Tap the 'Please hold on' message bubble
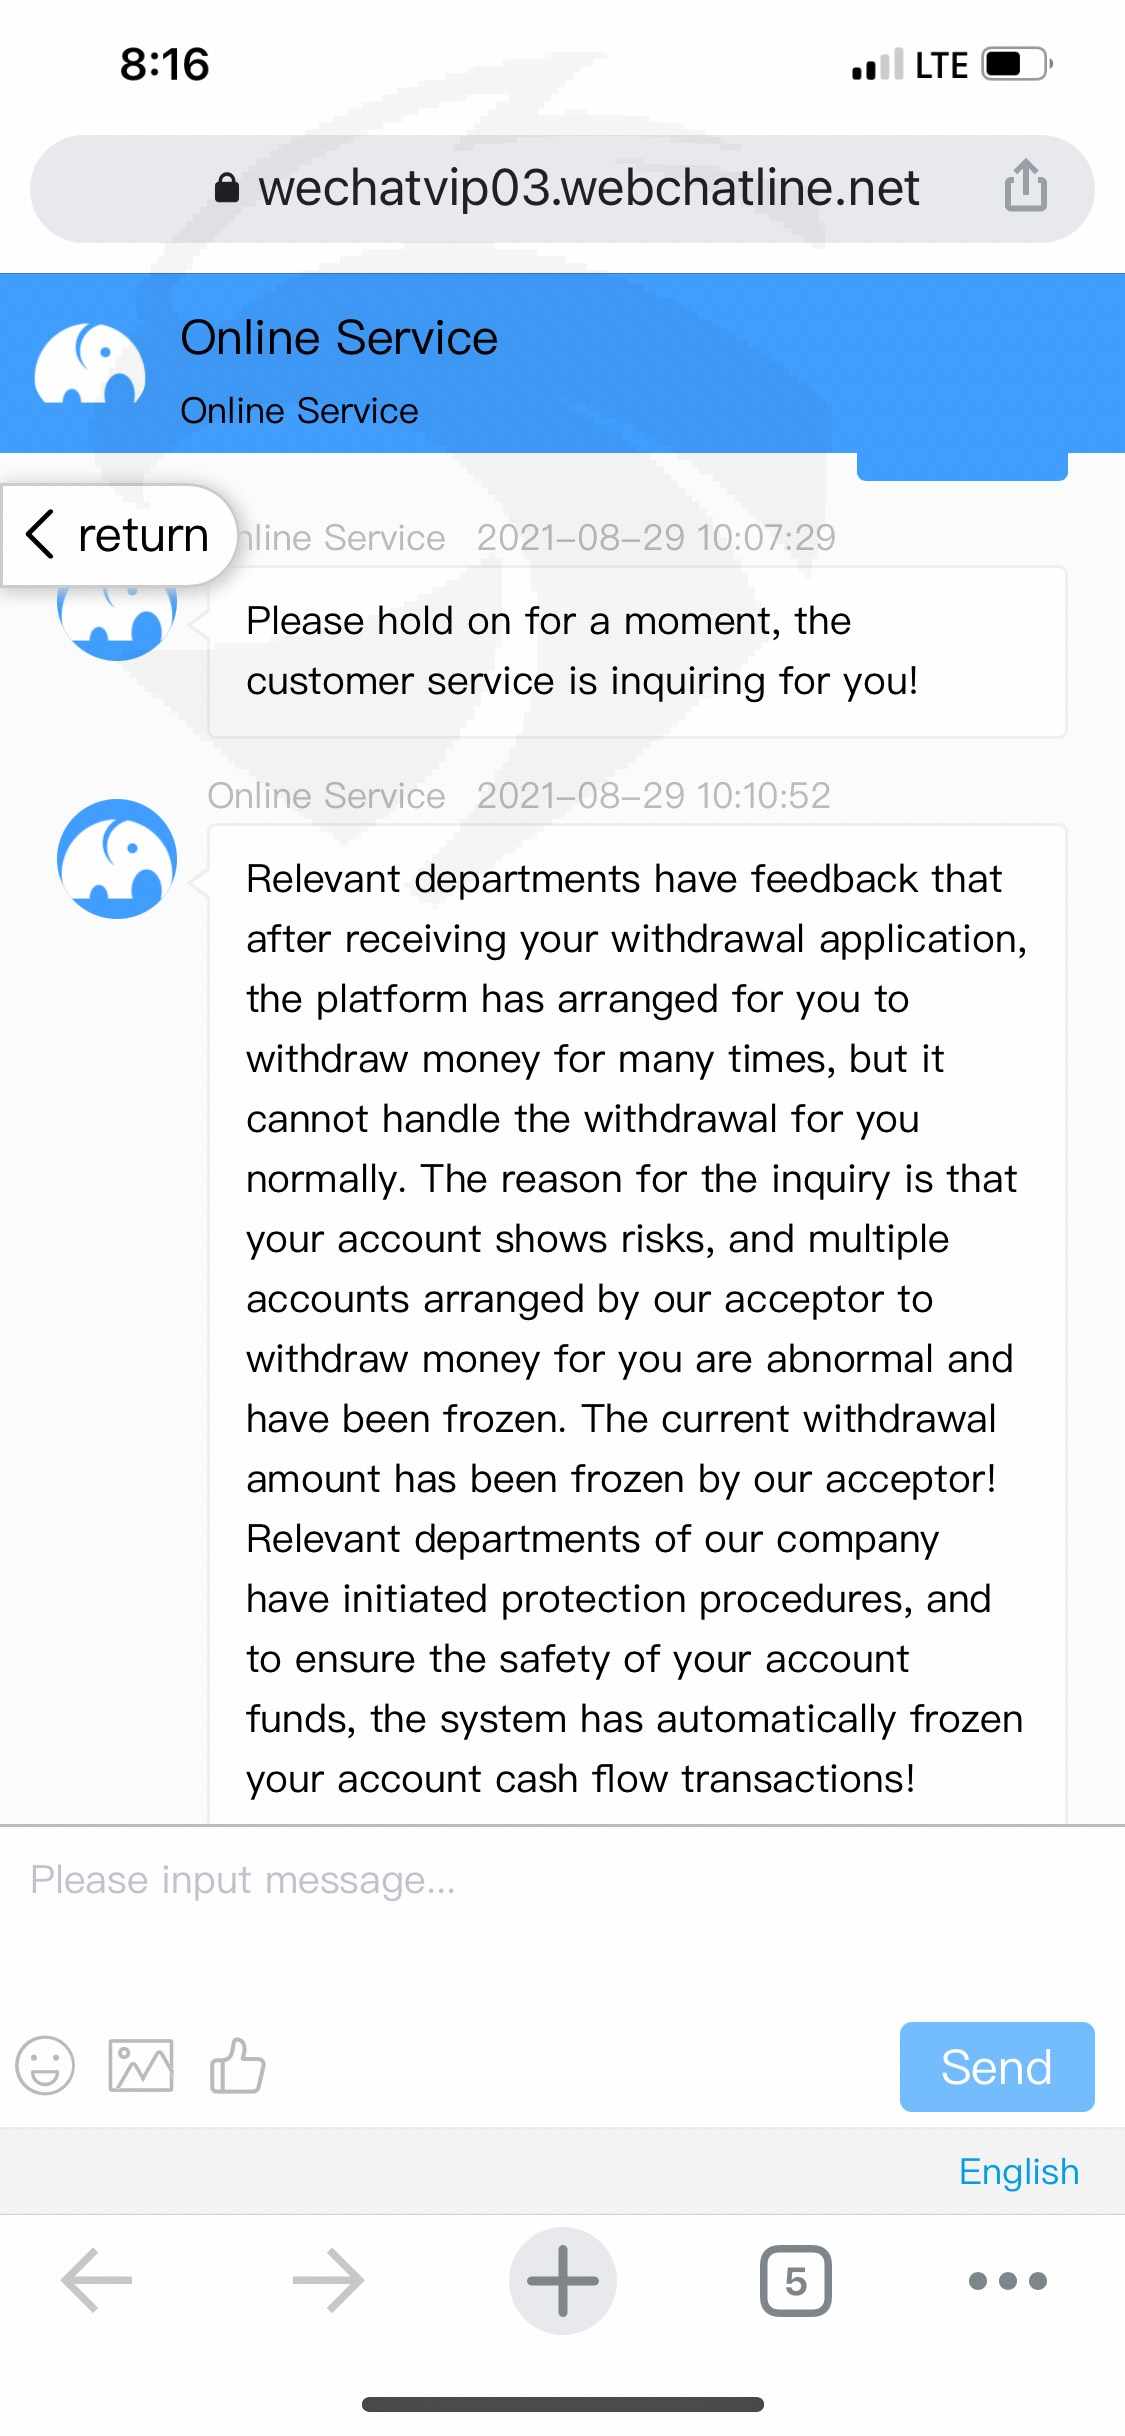Image resolution: width=1125 pixels, height=2436 pixels. click(x=637, y=652)
